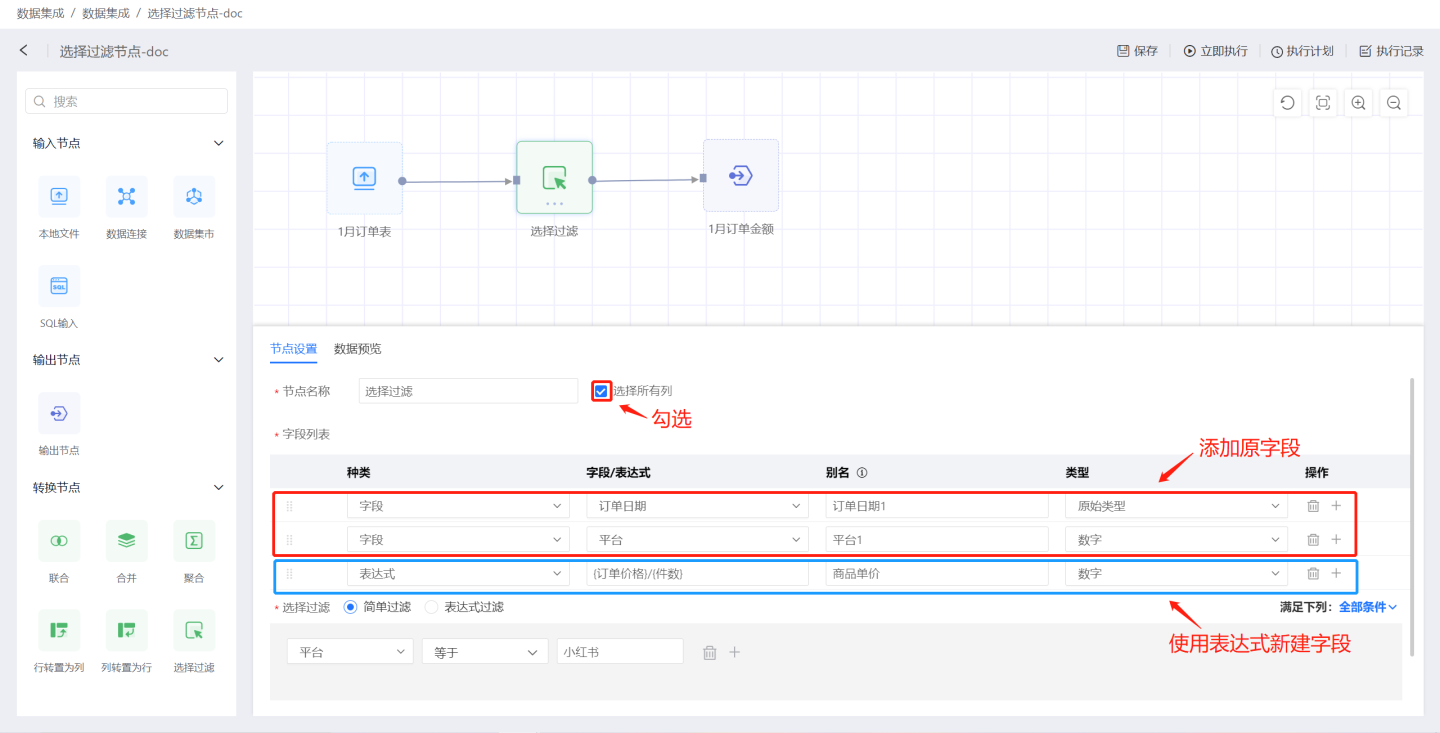The width and height of the screenshot is (1440, 733).
Task: Reset canvas with the refresh icon
Action: [x=1287, y=103]
